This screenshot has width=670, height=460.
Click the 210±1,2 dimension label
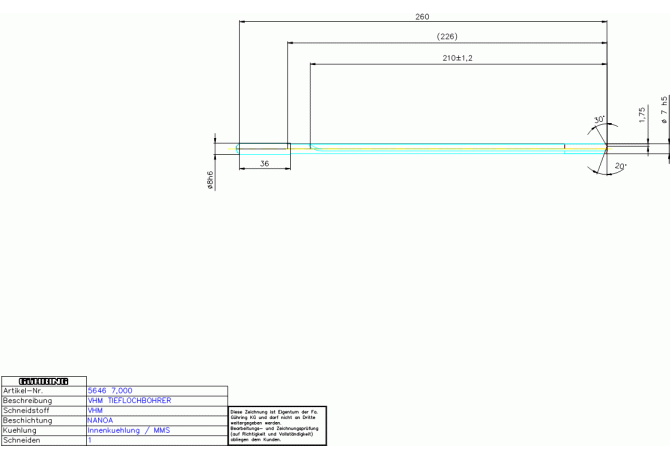(457, 58)
